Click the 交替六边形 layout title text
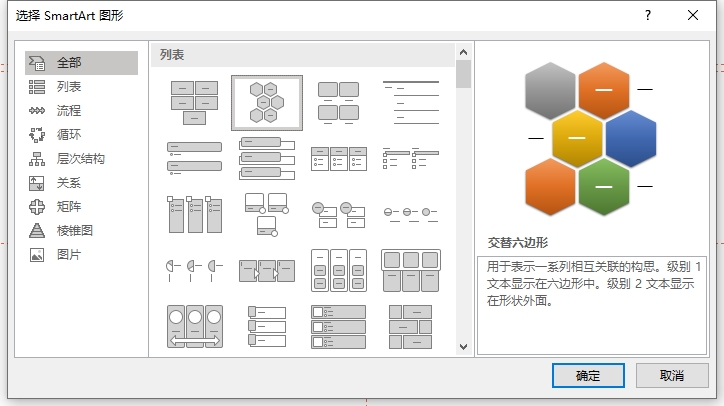This screenshot has width=724, height=406. click(x=518, y=242)
